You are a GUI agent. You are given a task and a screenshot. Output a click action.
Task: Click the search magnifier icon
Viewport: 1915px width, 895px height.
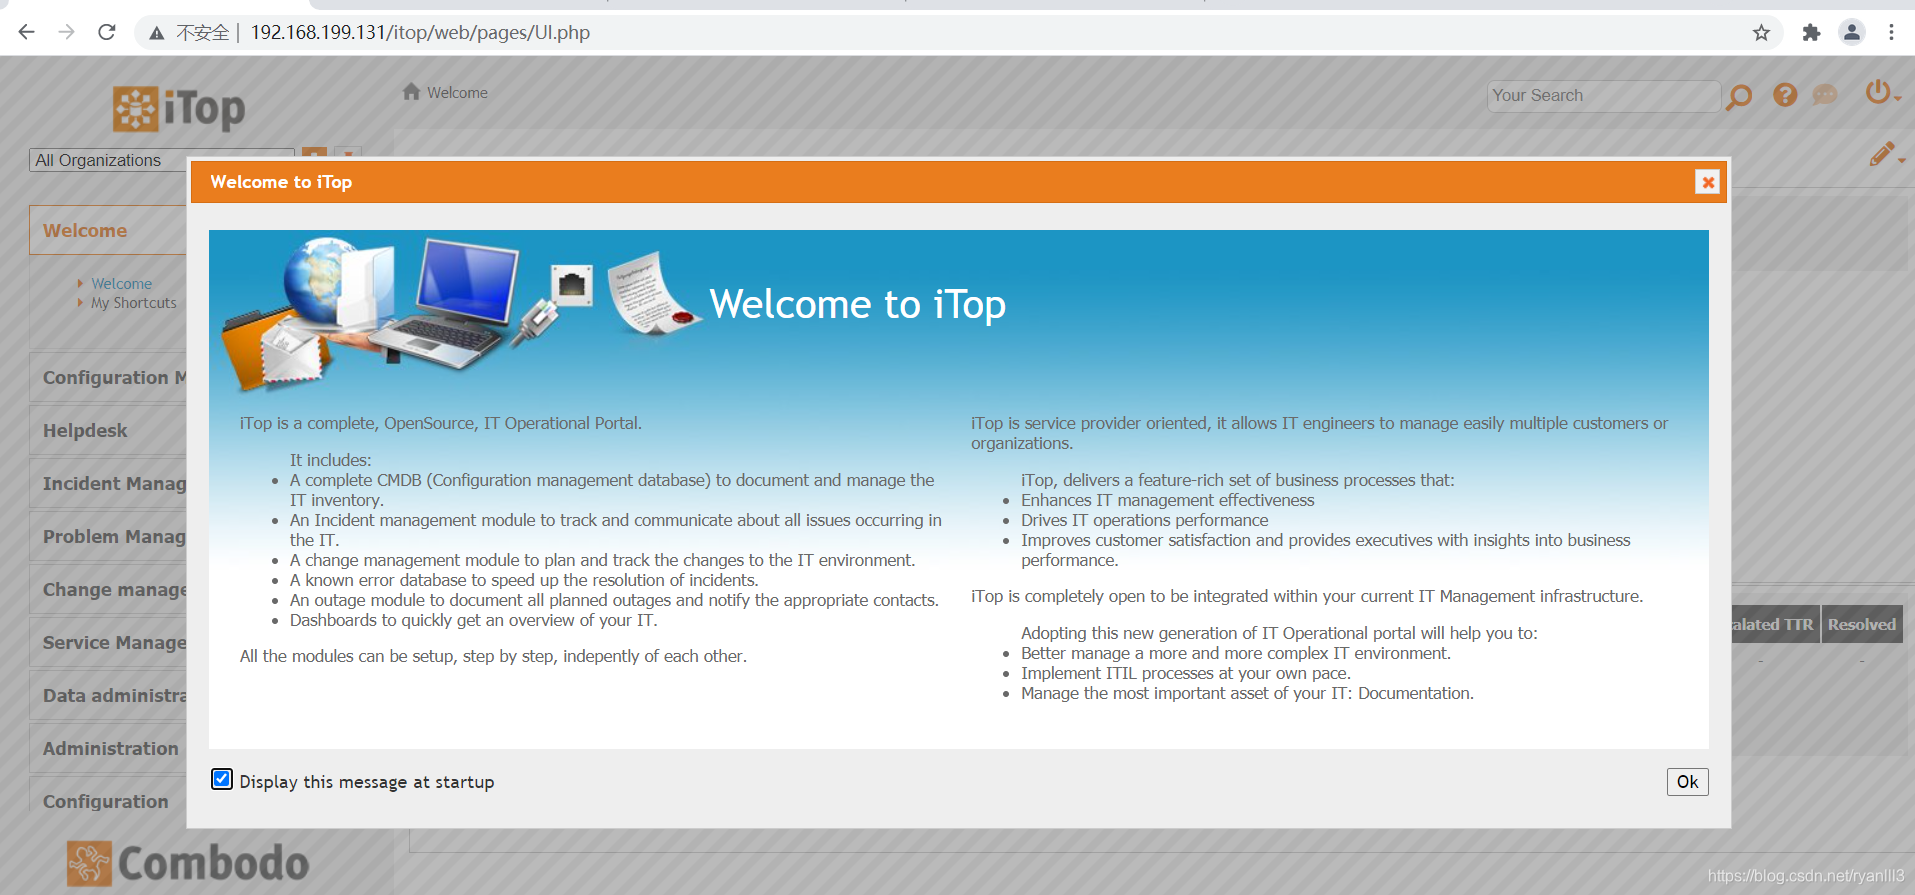coord(1739,96)
